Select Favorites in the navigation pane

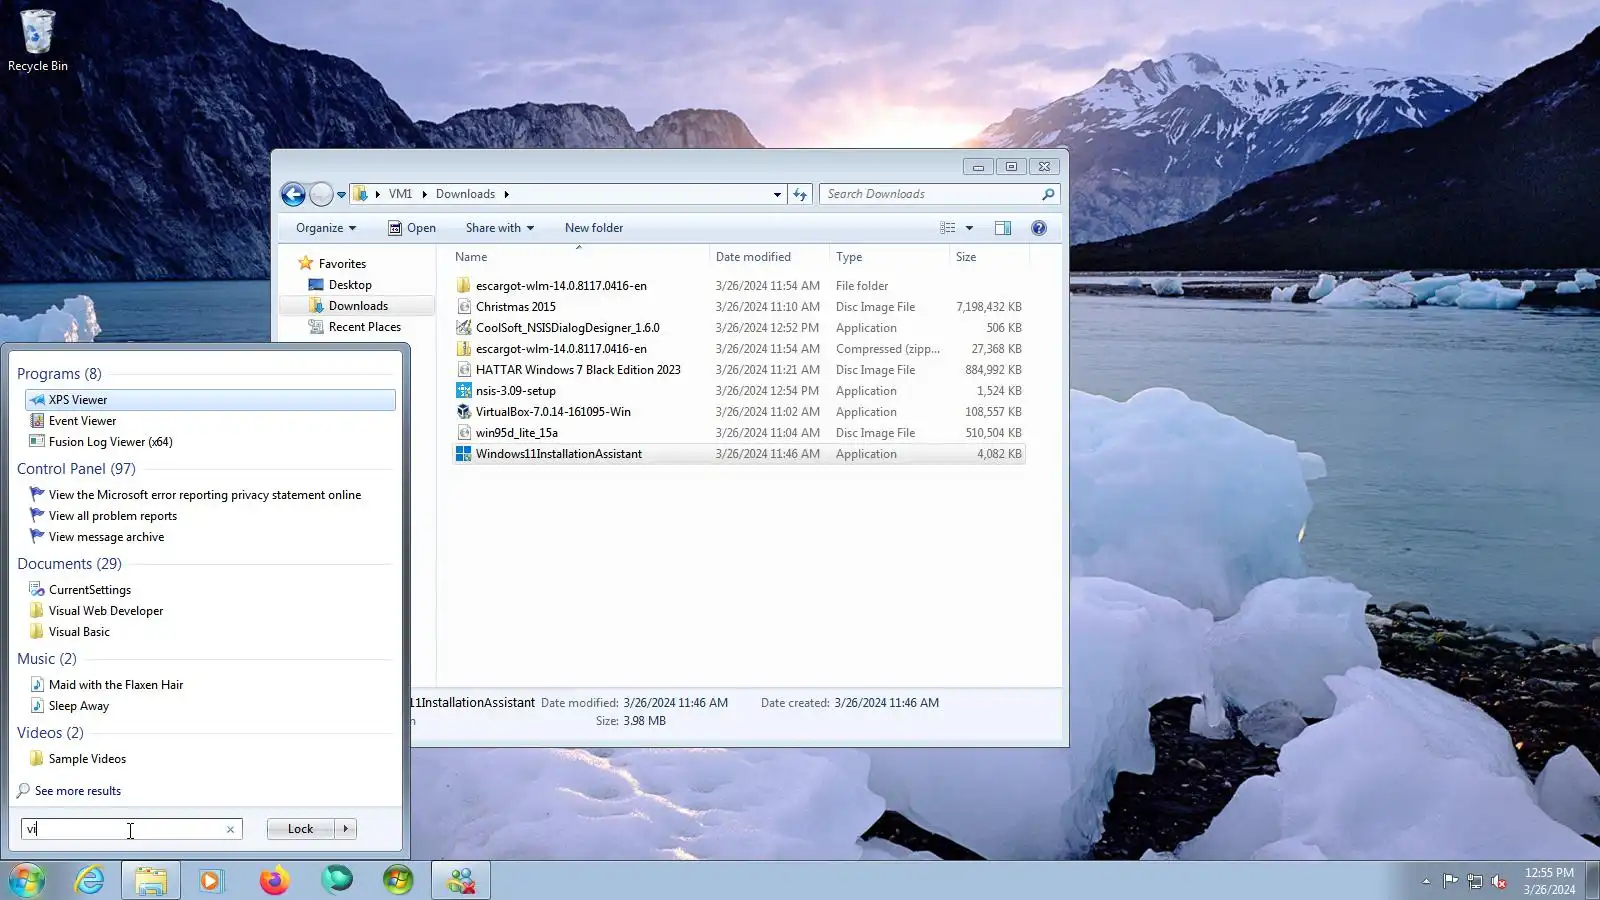pyautogui.click(x=342, y=264)
